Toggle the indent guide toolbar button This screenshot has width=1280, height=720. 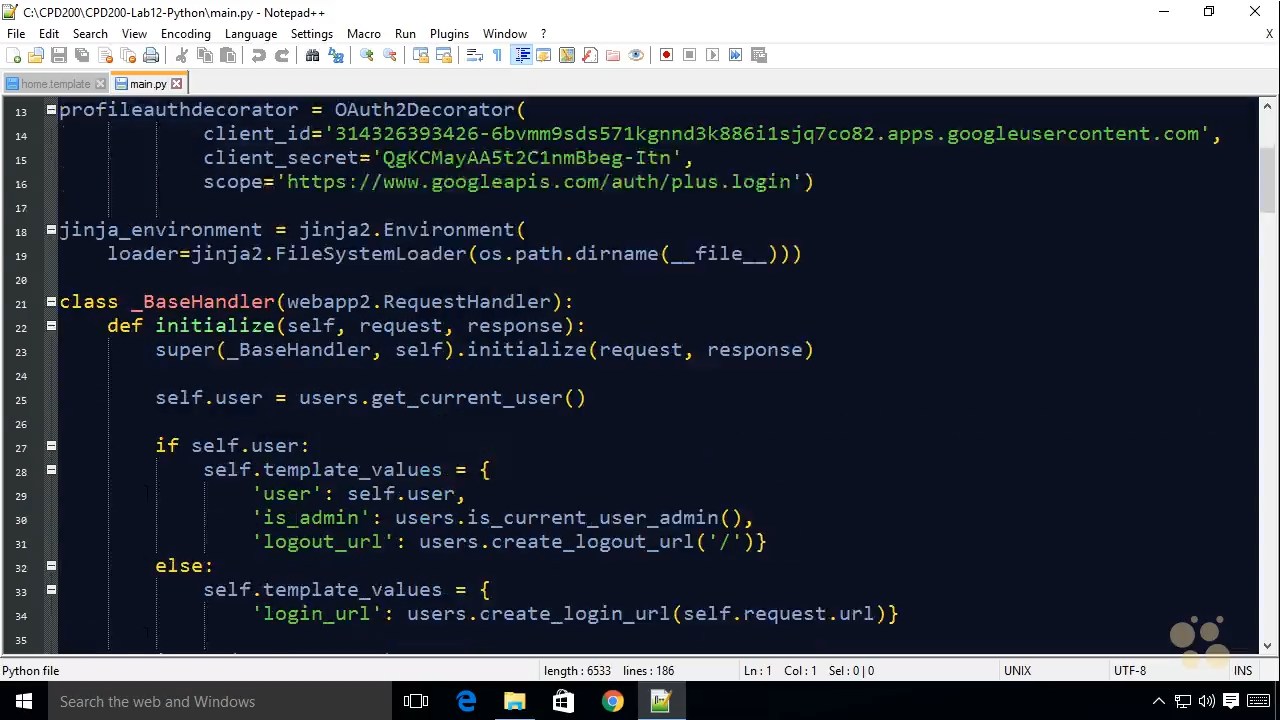pos(522,55)
